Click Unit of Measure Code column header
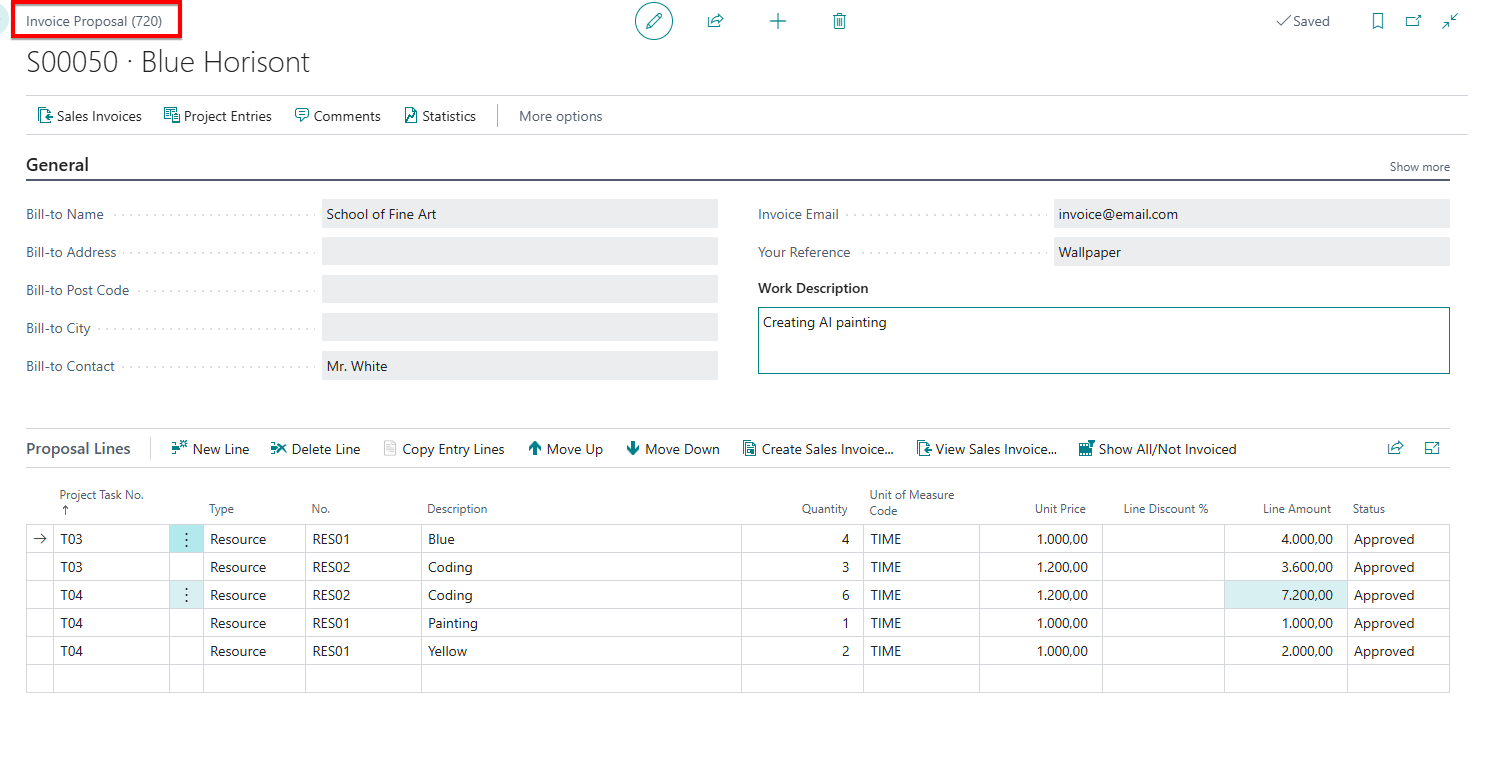Viewport: 1505px width, 778px height. click(911, 502)
